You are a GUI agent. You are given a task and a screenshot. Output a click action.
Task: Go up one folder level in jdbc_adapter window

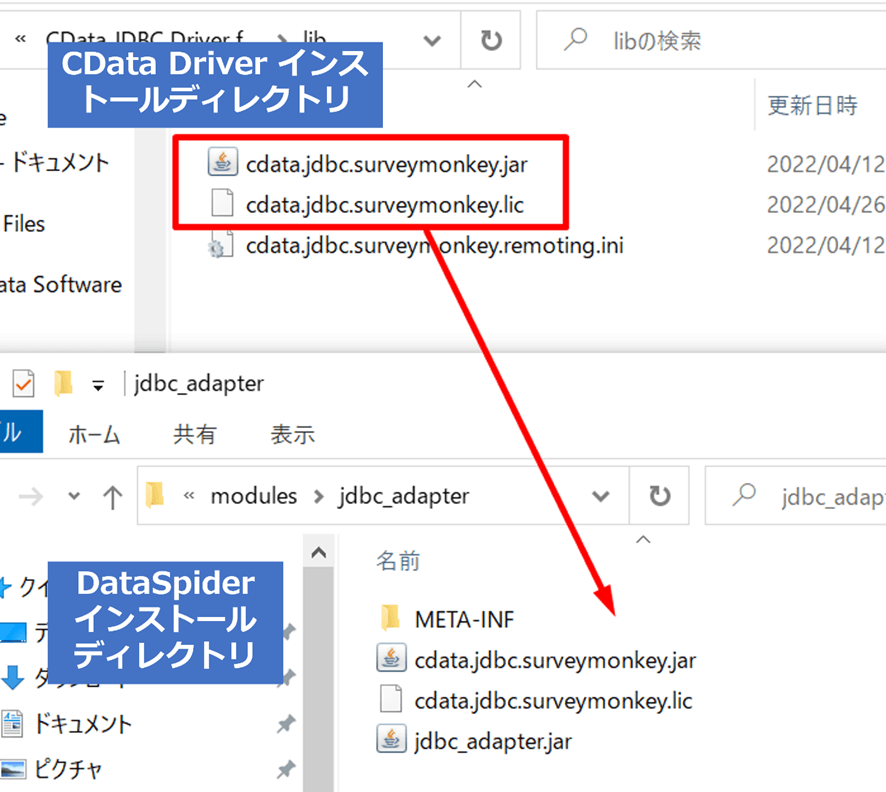[x=112, y=497]
